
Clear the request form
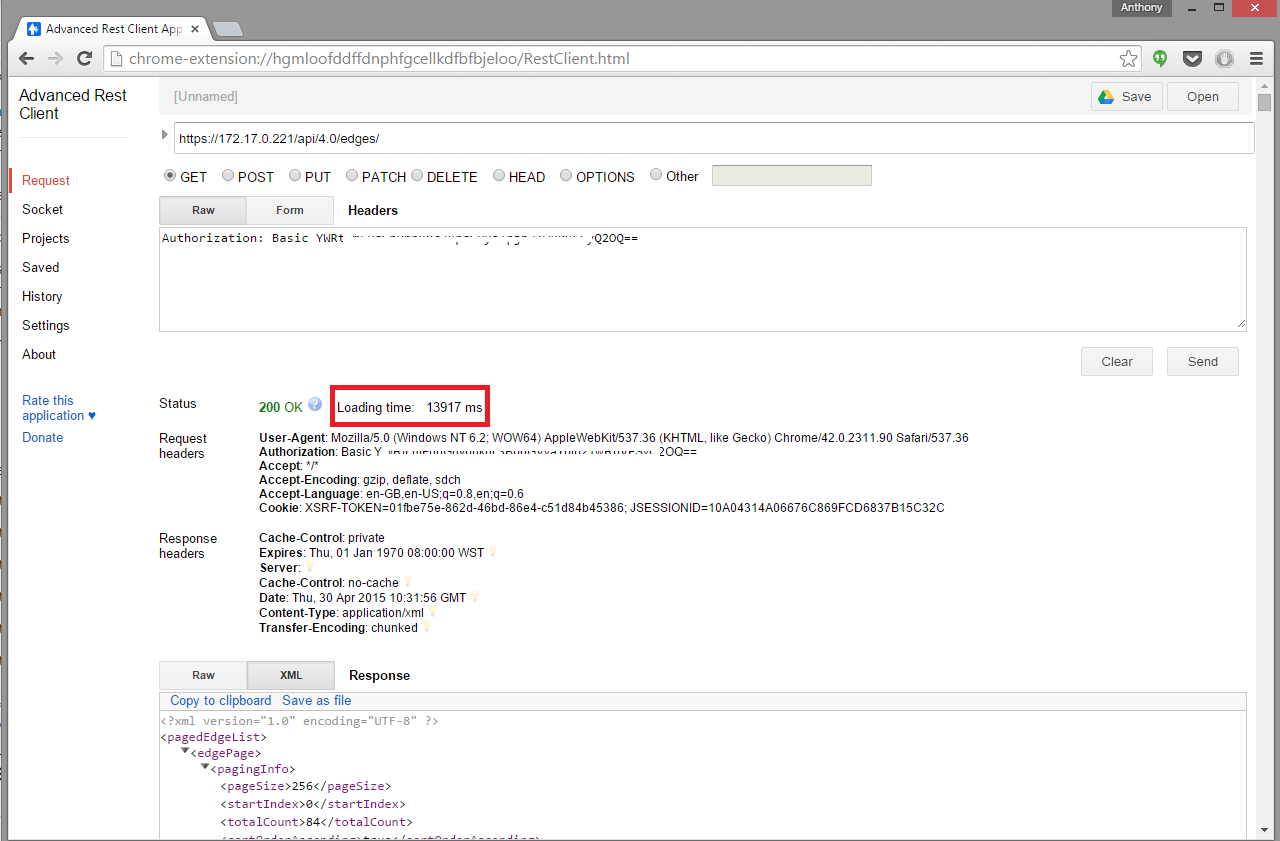tap(1117, 361)
